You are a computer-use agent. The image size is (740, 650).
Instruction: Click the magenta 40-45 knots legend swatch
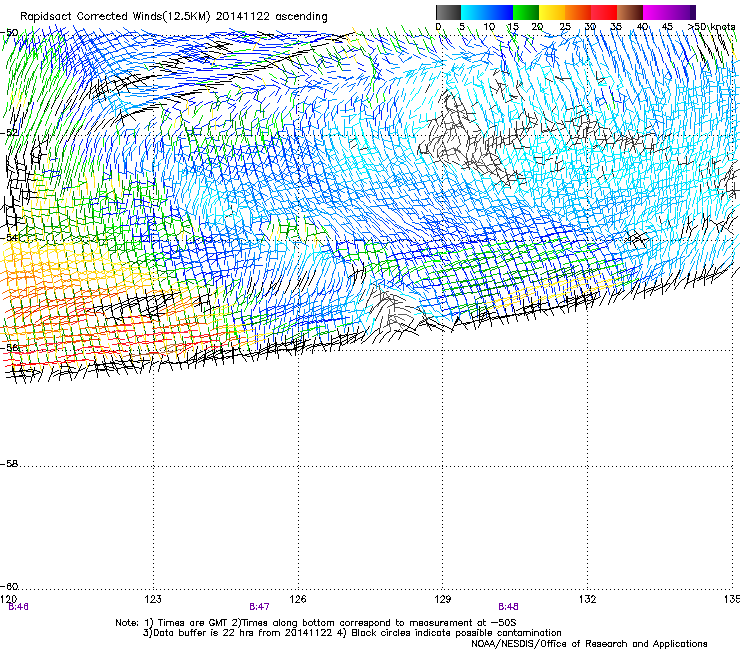656,12
